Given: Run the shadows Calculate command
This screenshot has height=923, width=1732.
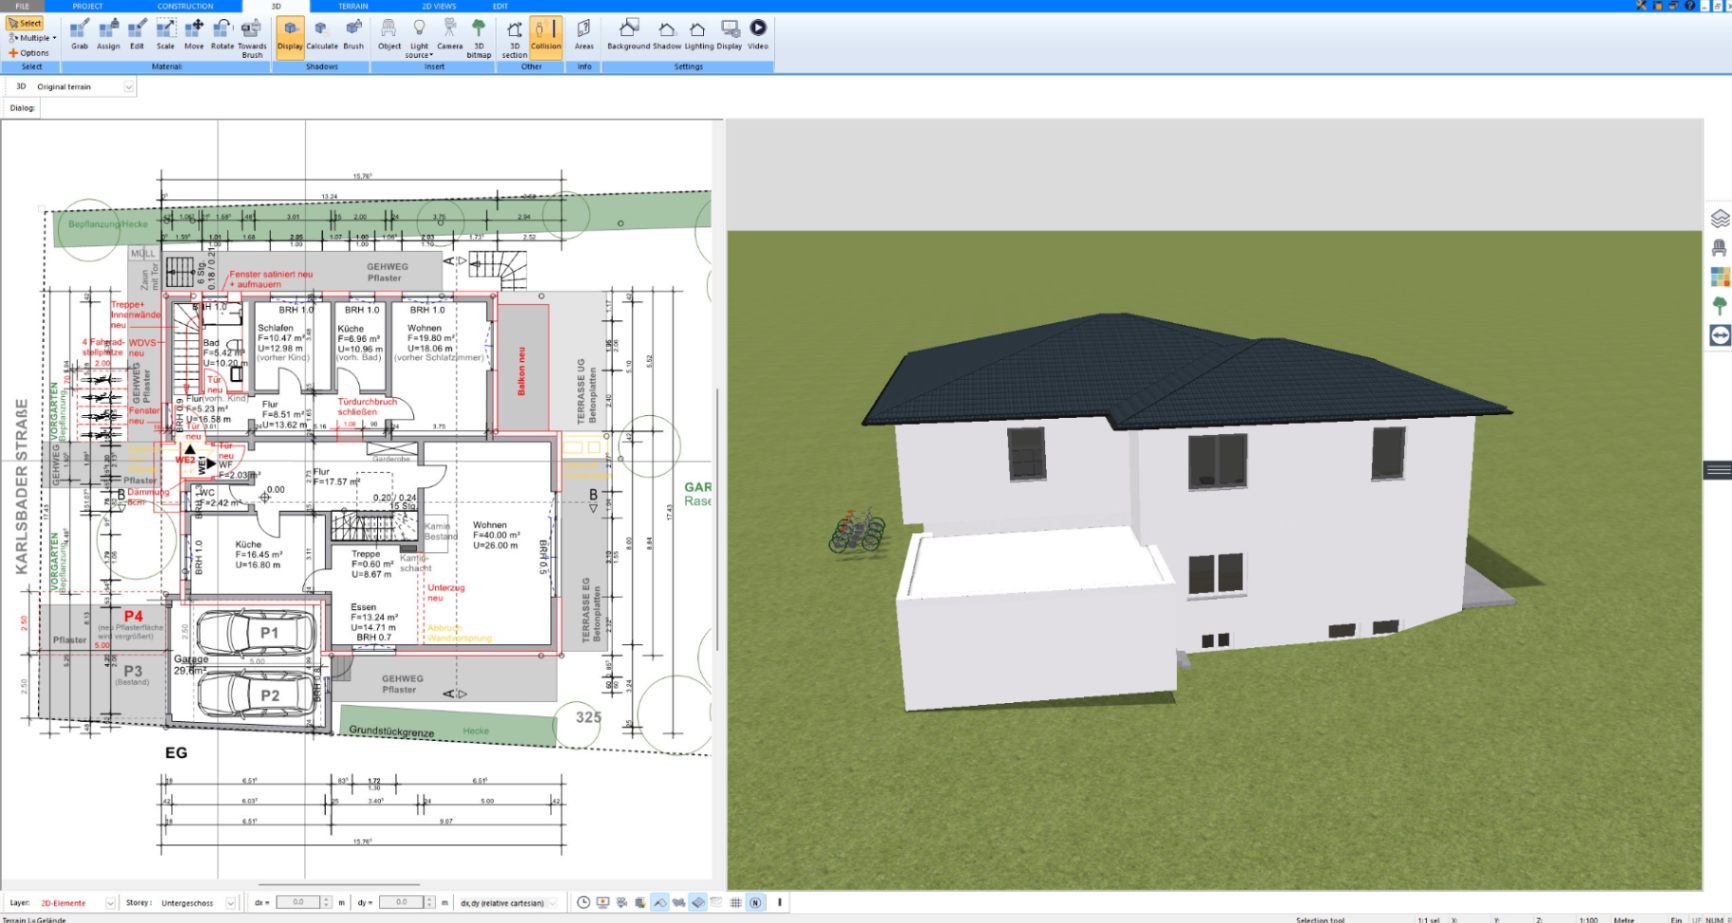Looking at the screenshot, I should (322, 35).
